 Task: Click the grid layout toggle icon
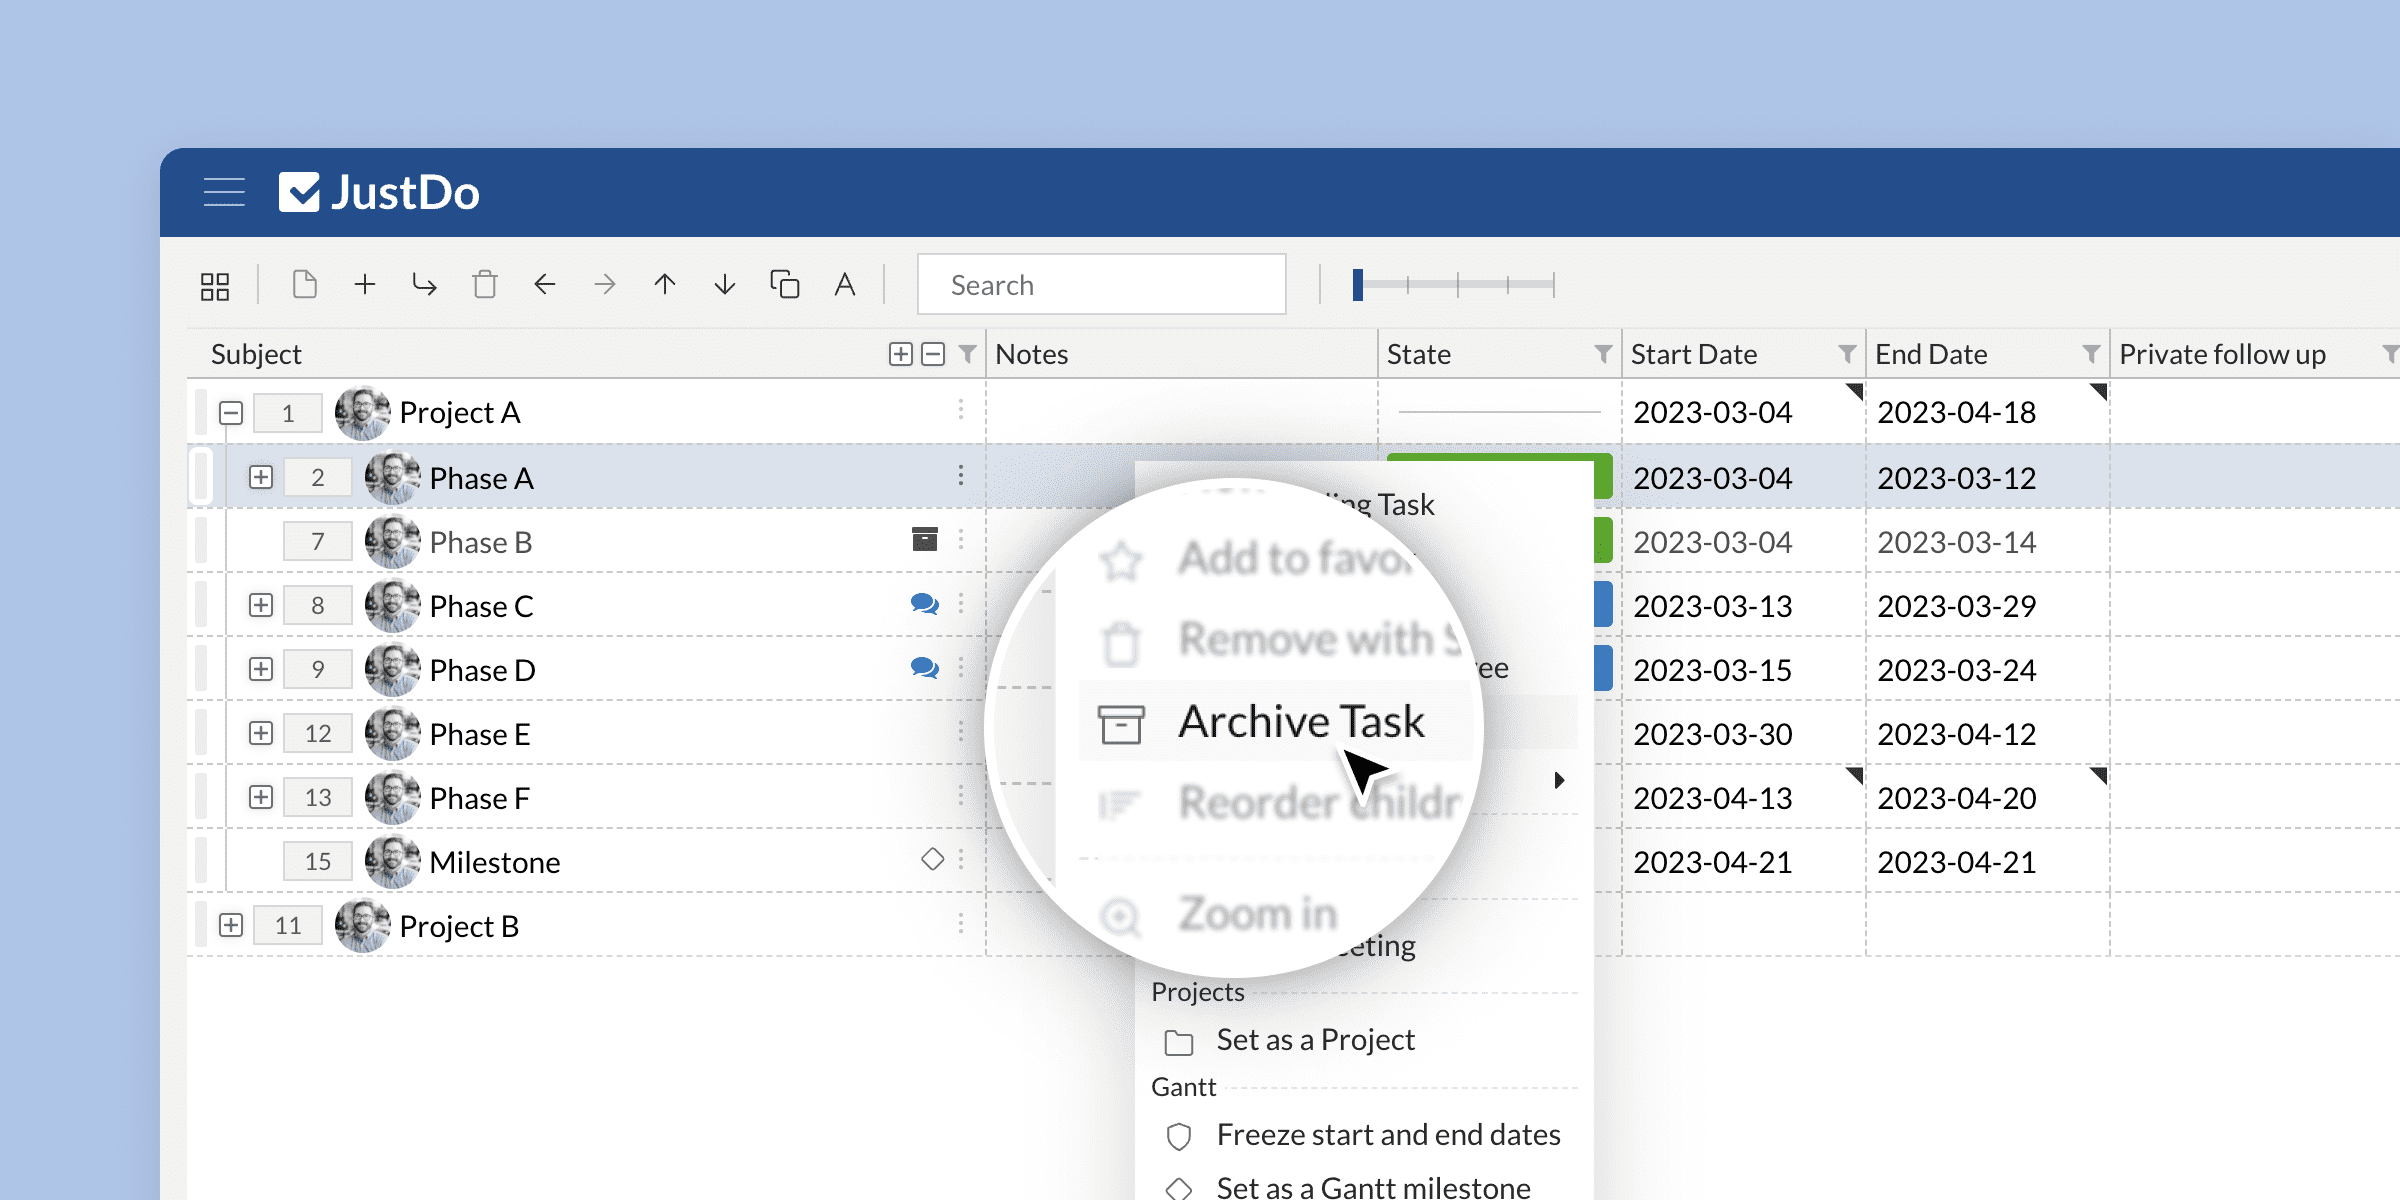coord(216,285)
